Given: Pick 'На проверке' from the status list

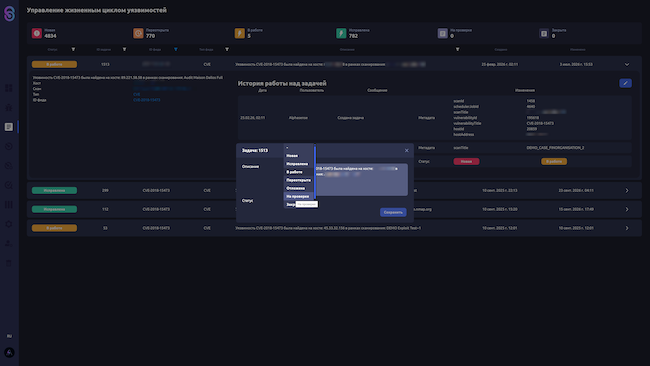Looking at the screenshot, I should pyautogui.click(x=298, y=196).
